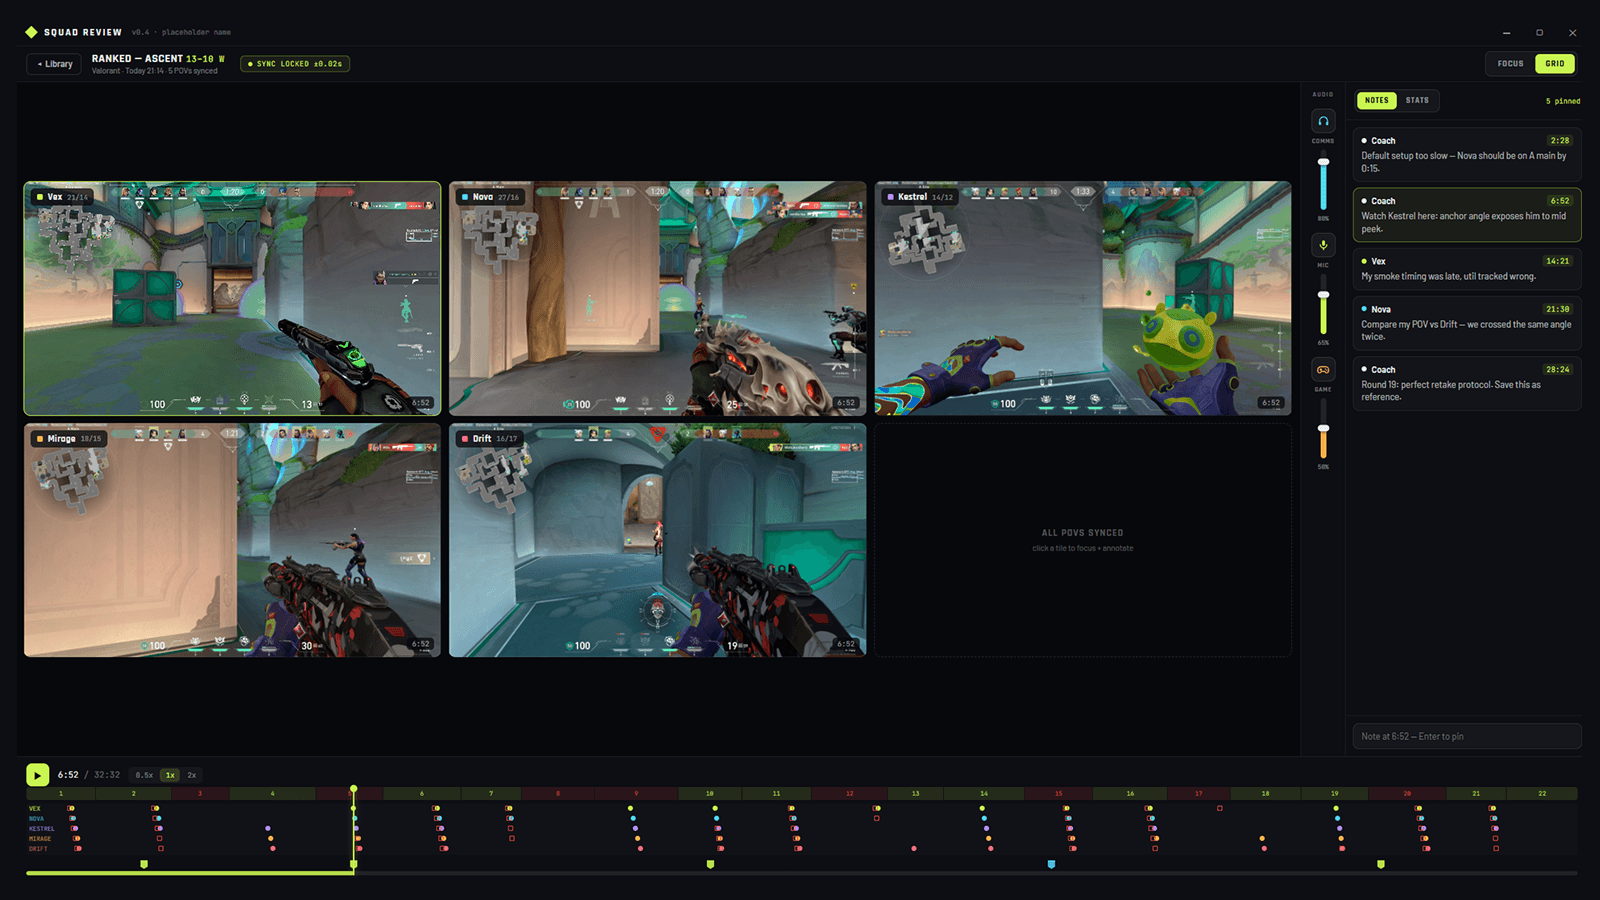The width and height of the screenshot is (1600, 900).
Task: Adjust the Game volume slider handle
Action: 1323,428
